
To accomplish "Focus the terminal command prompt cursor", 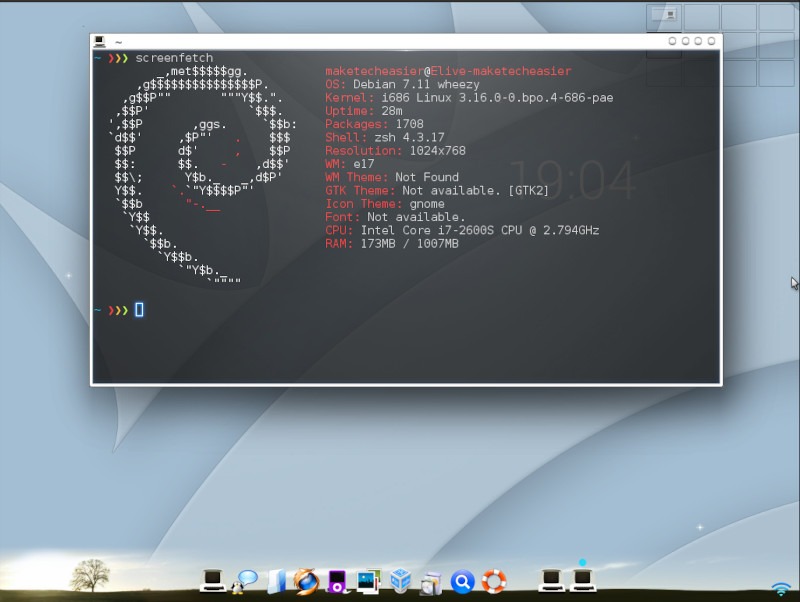I will pos(139,310).
